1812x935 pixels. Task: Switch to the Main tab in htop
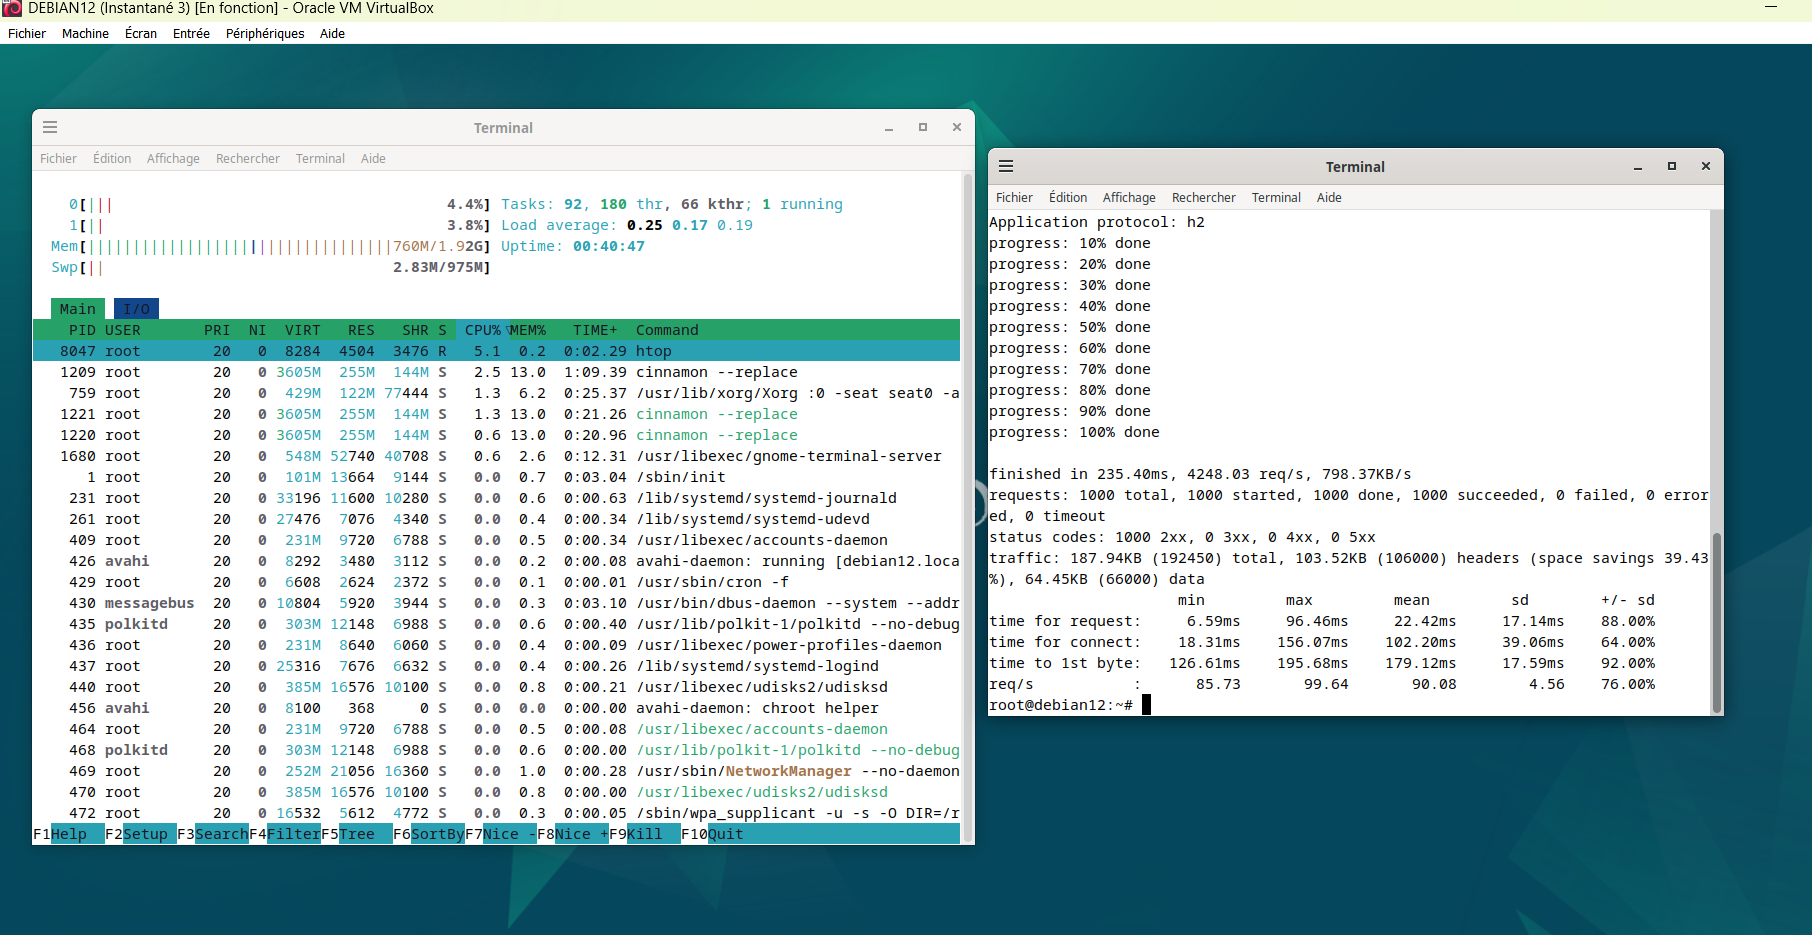pos(77,308)
